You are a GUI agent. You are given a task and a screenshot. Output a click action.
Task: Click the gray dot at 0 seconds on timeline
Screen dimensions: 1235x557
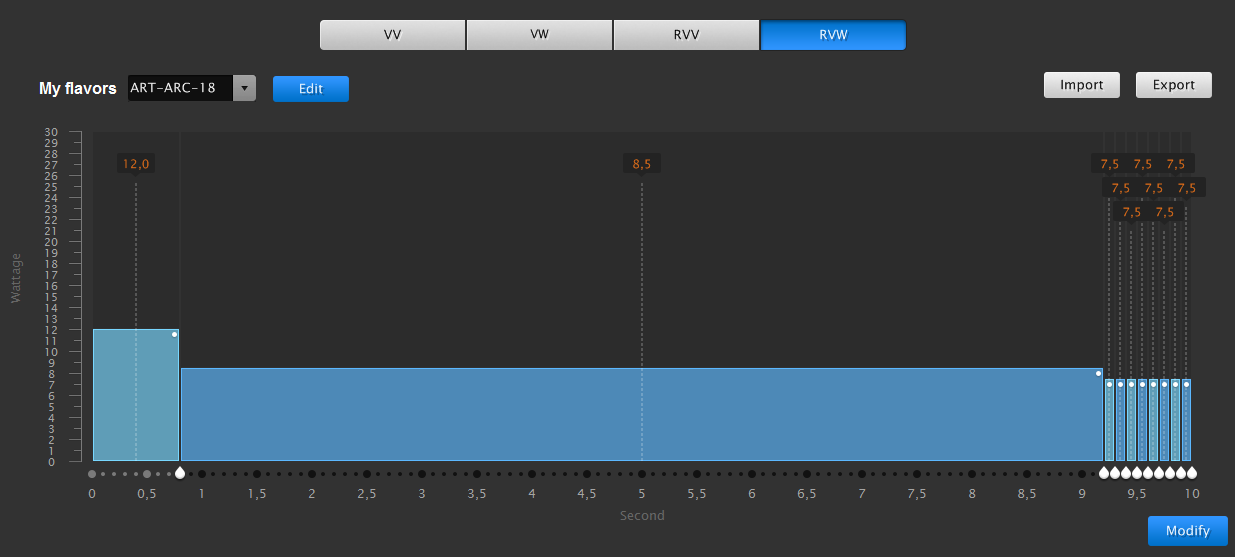click(x=92, y=474)
